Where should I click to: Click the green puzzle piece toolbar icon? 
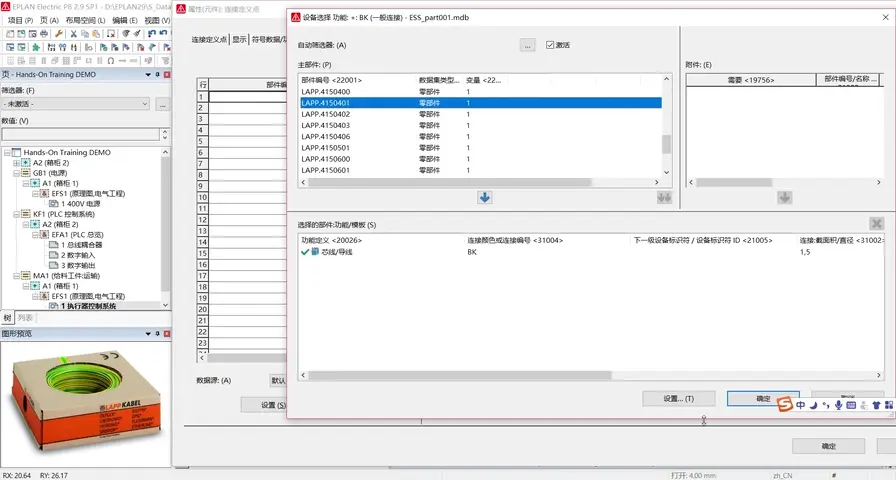(x=37, y=47)
